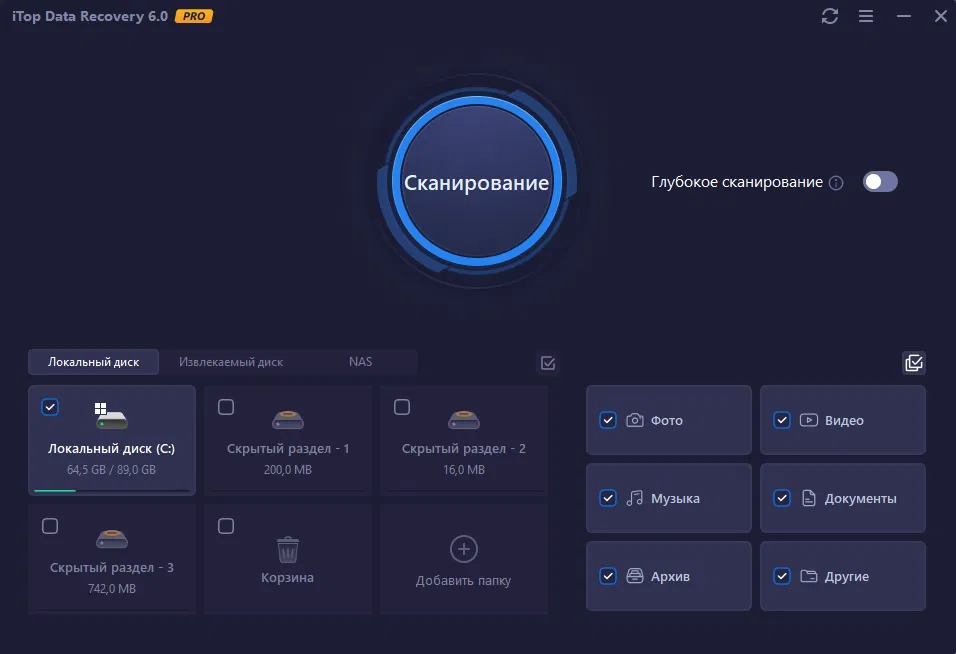Uncheck the Другие checkbox
This screenshot has height=654, width=956.
point(782,577)
